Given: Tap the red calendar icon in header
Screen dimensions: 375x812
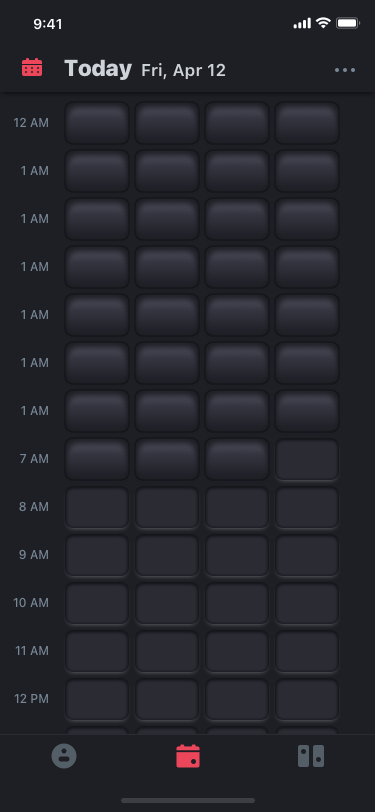Looking at the screenshot, I should [x=32, y=68].
